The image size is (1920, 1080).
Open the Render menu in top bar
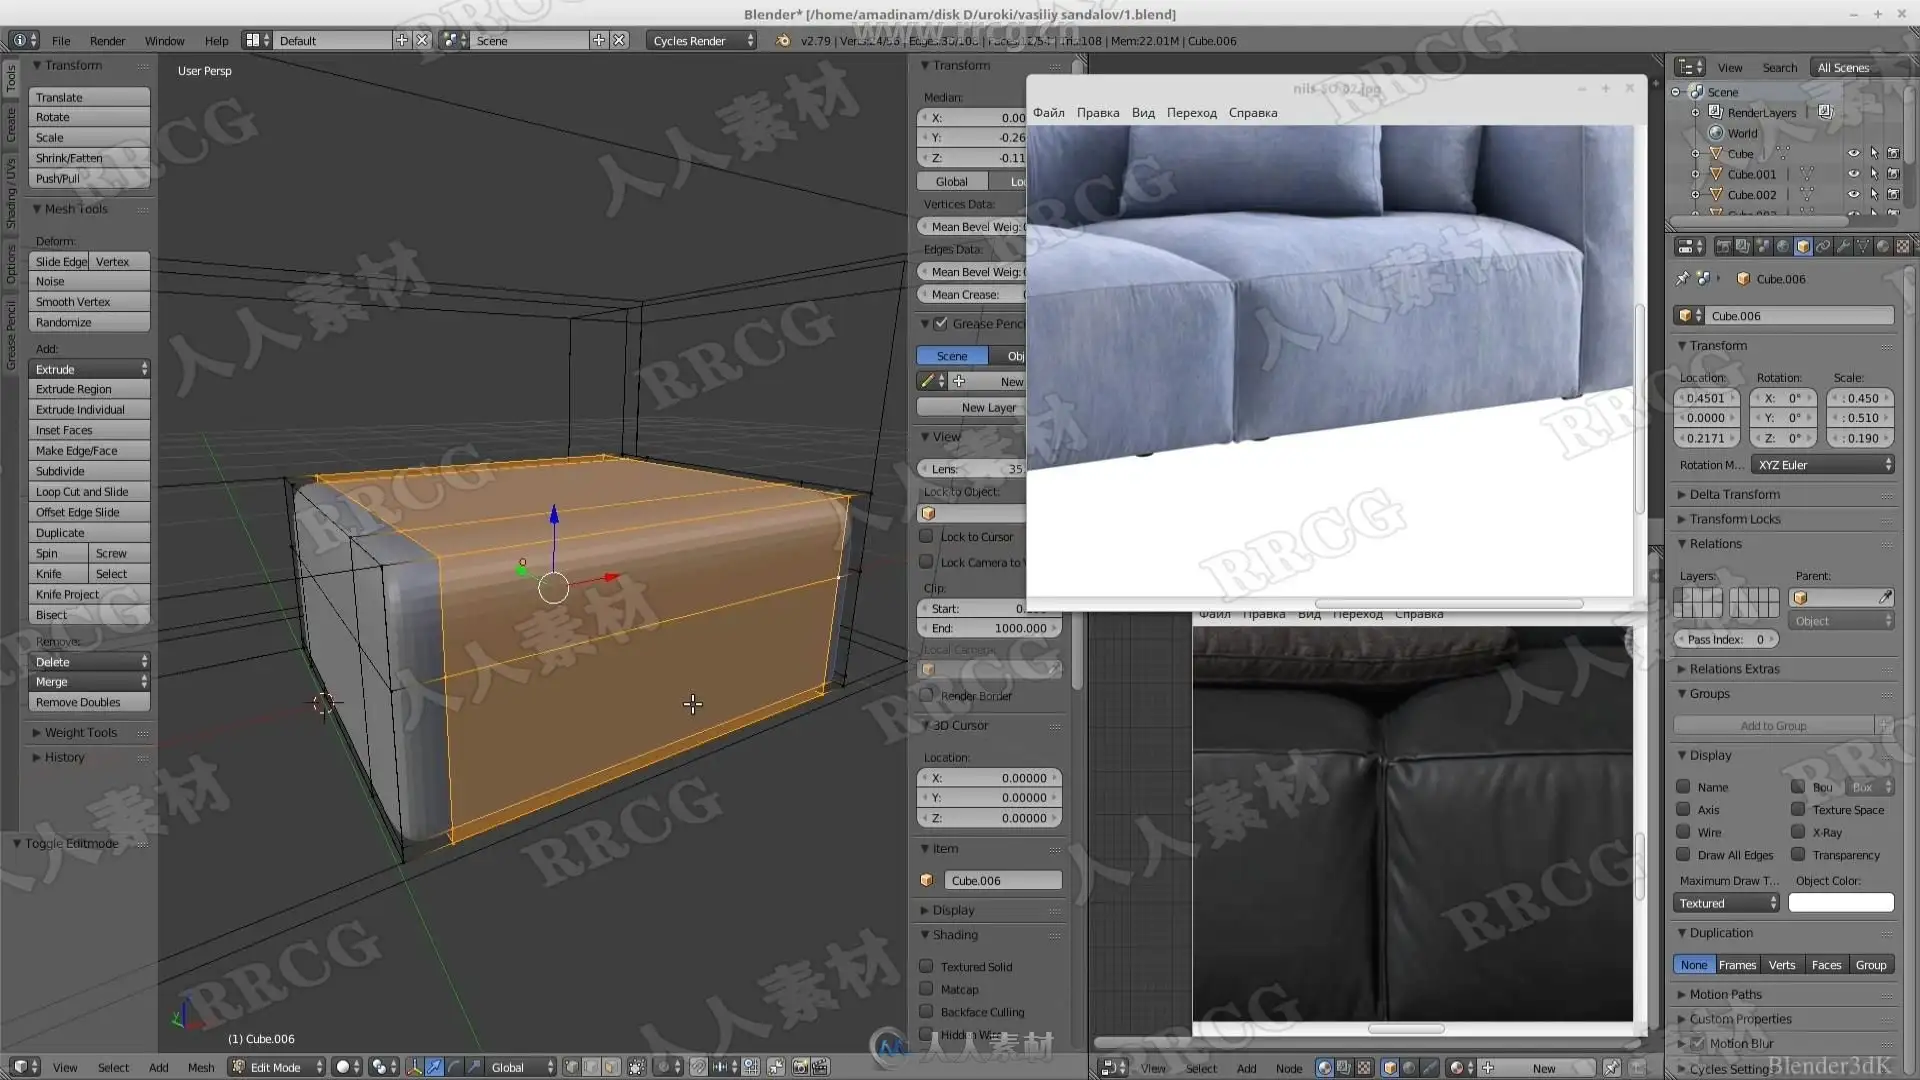pos(107,41)
